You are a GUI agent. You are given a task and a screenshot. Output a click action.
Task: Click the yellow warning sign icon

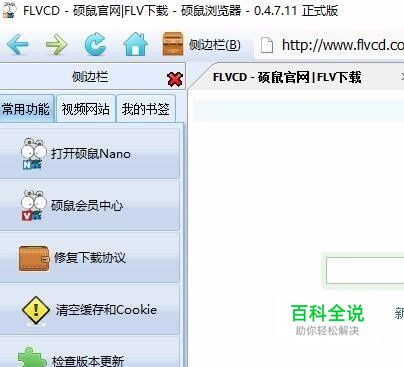[36, 310]
